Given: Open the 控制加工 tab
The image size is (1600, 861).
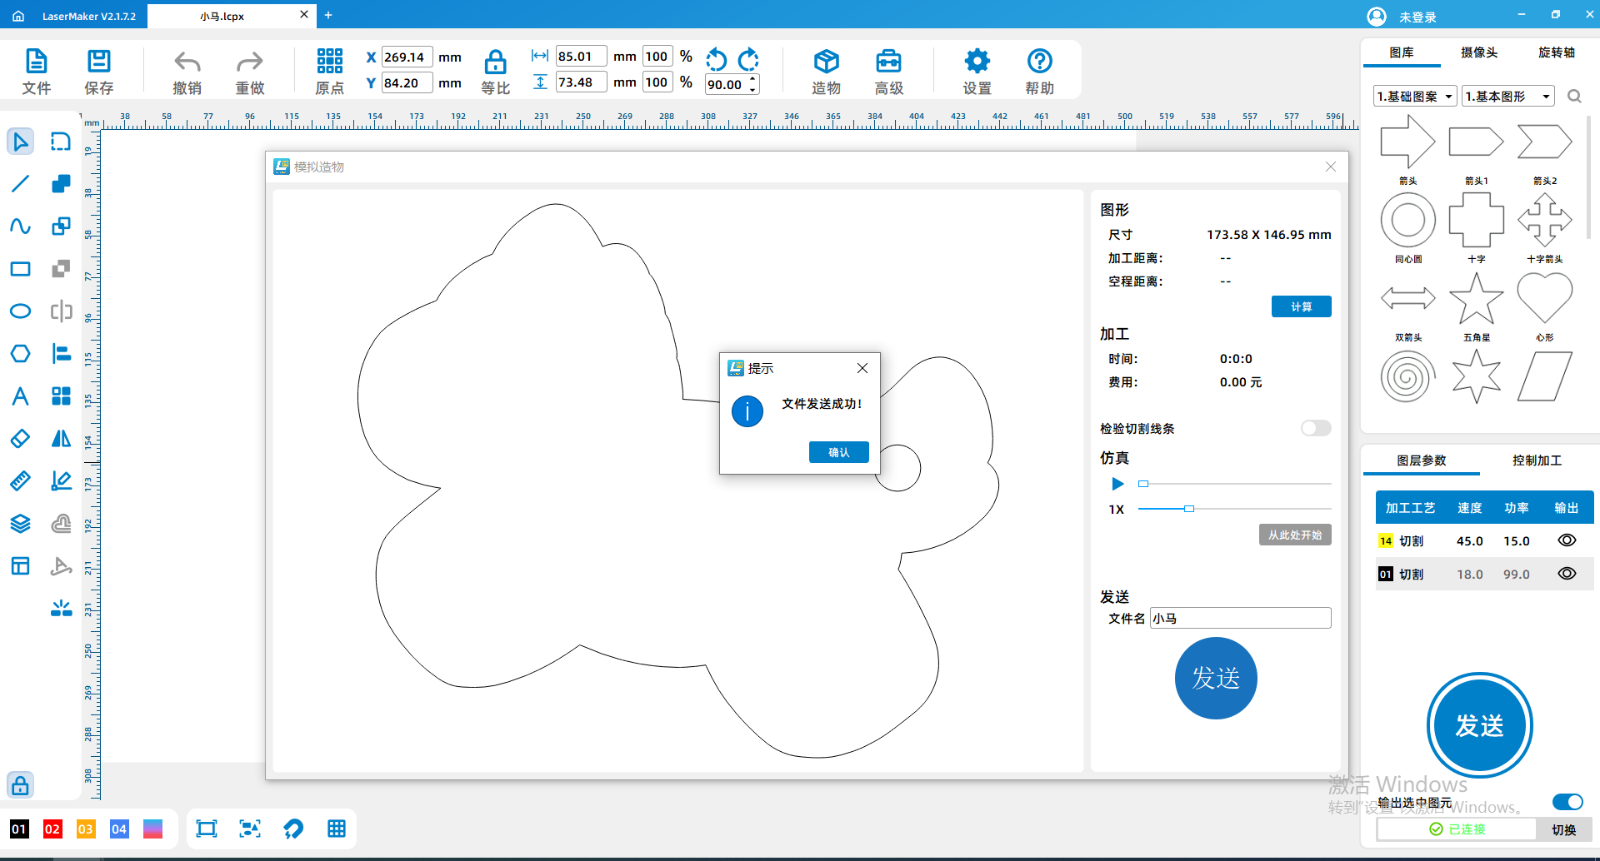Looking at the screenshot, I should 1536,460.
